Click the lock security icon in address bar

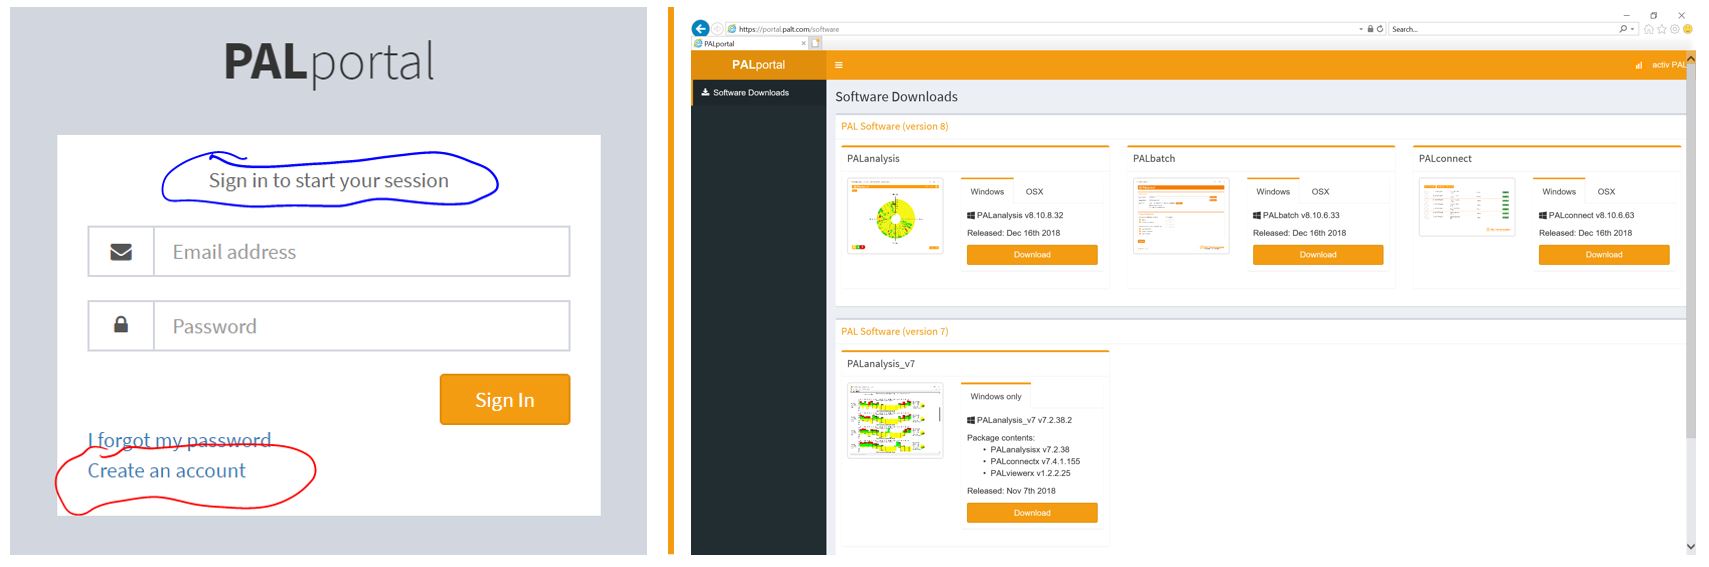click(x=1370, y=29)
